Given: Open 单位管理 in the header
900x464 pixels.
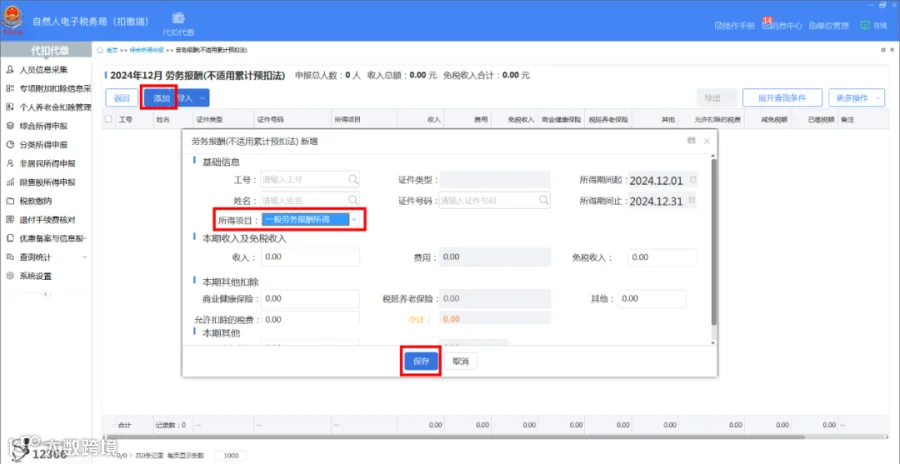Looking at the screenshot, I should click(828, 26).
